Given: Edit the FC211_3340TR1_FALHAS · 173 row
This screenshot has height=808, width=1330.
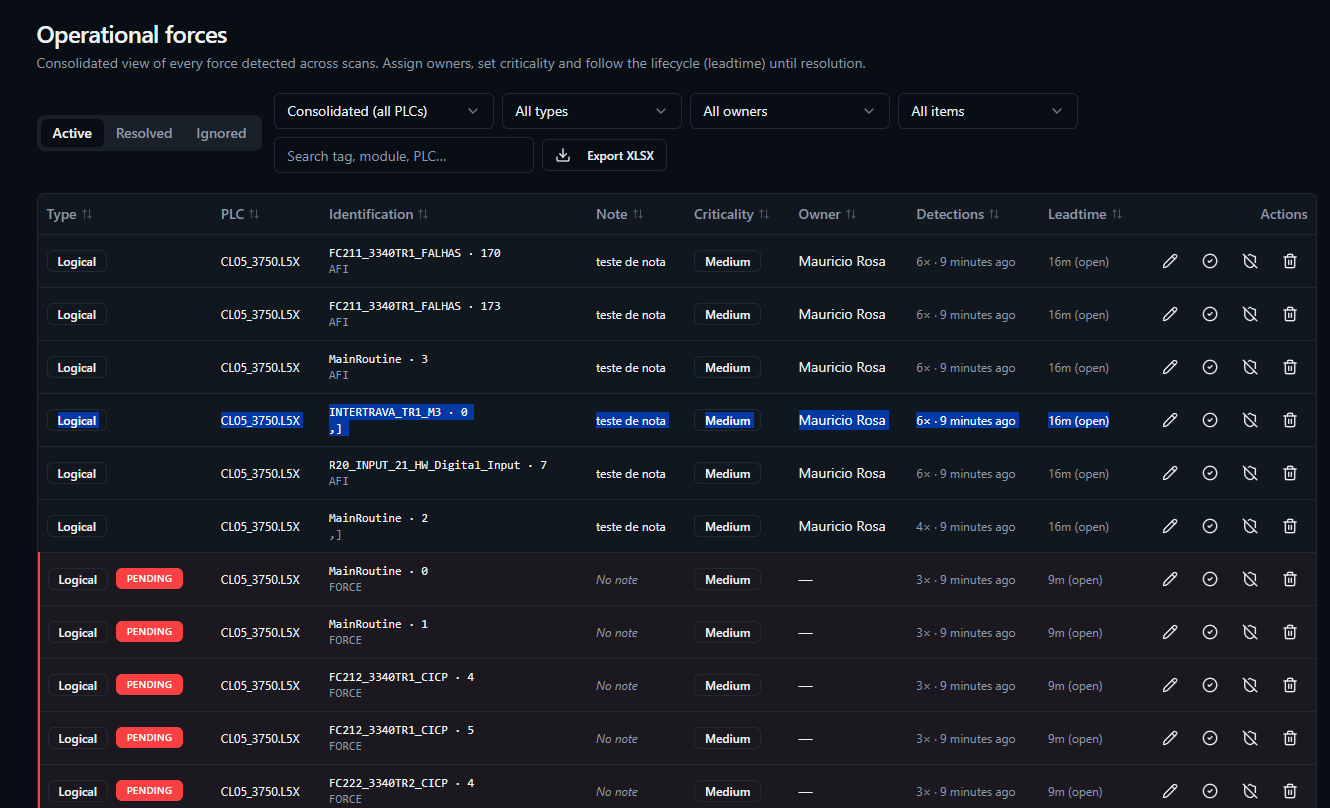Looking at the screenshot, I should 1170,314.
